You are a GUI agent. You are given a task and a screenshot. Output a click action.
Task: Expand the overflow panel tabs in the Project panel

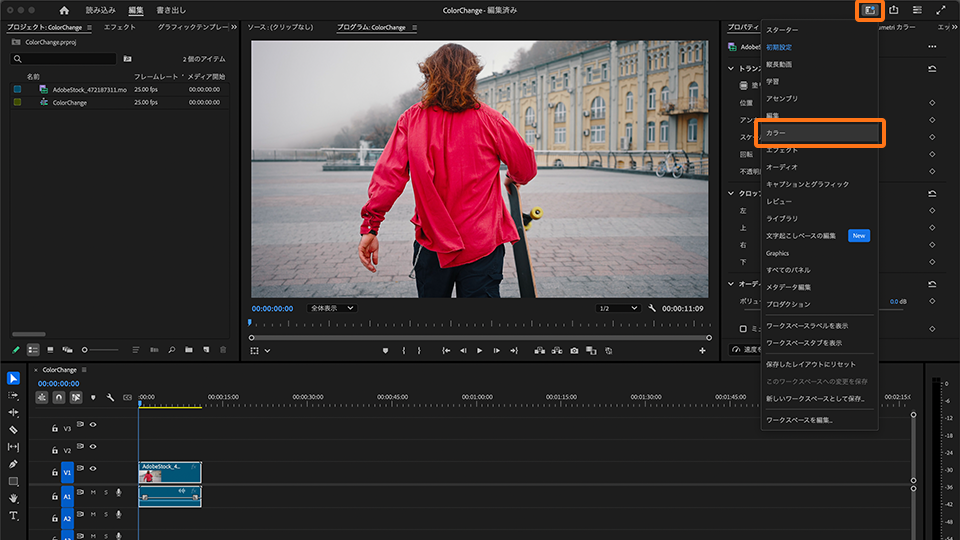tap(234, 27)
